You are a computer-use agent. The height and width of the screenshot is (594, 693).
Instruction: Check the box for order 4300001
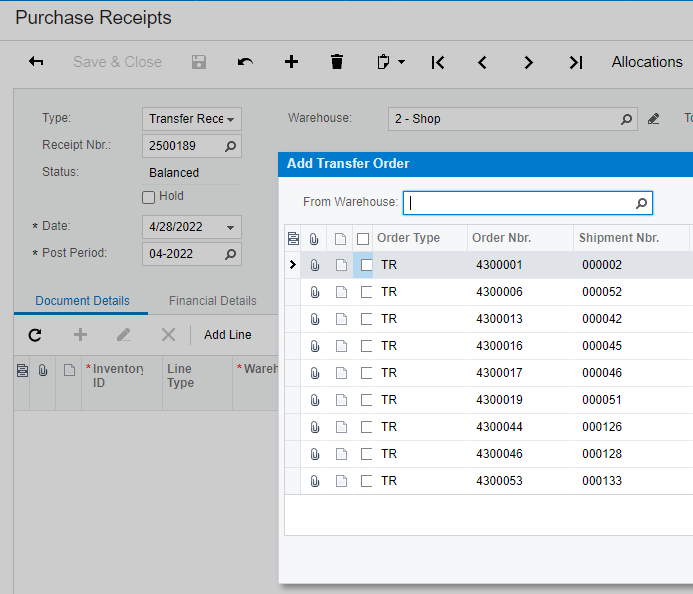[x=366, y=265]
